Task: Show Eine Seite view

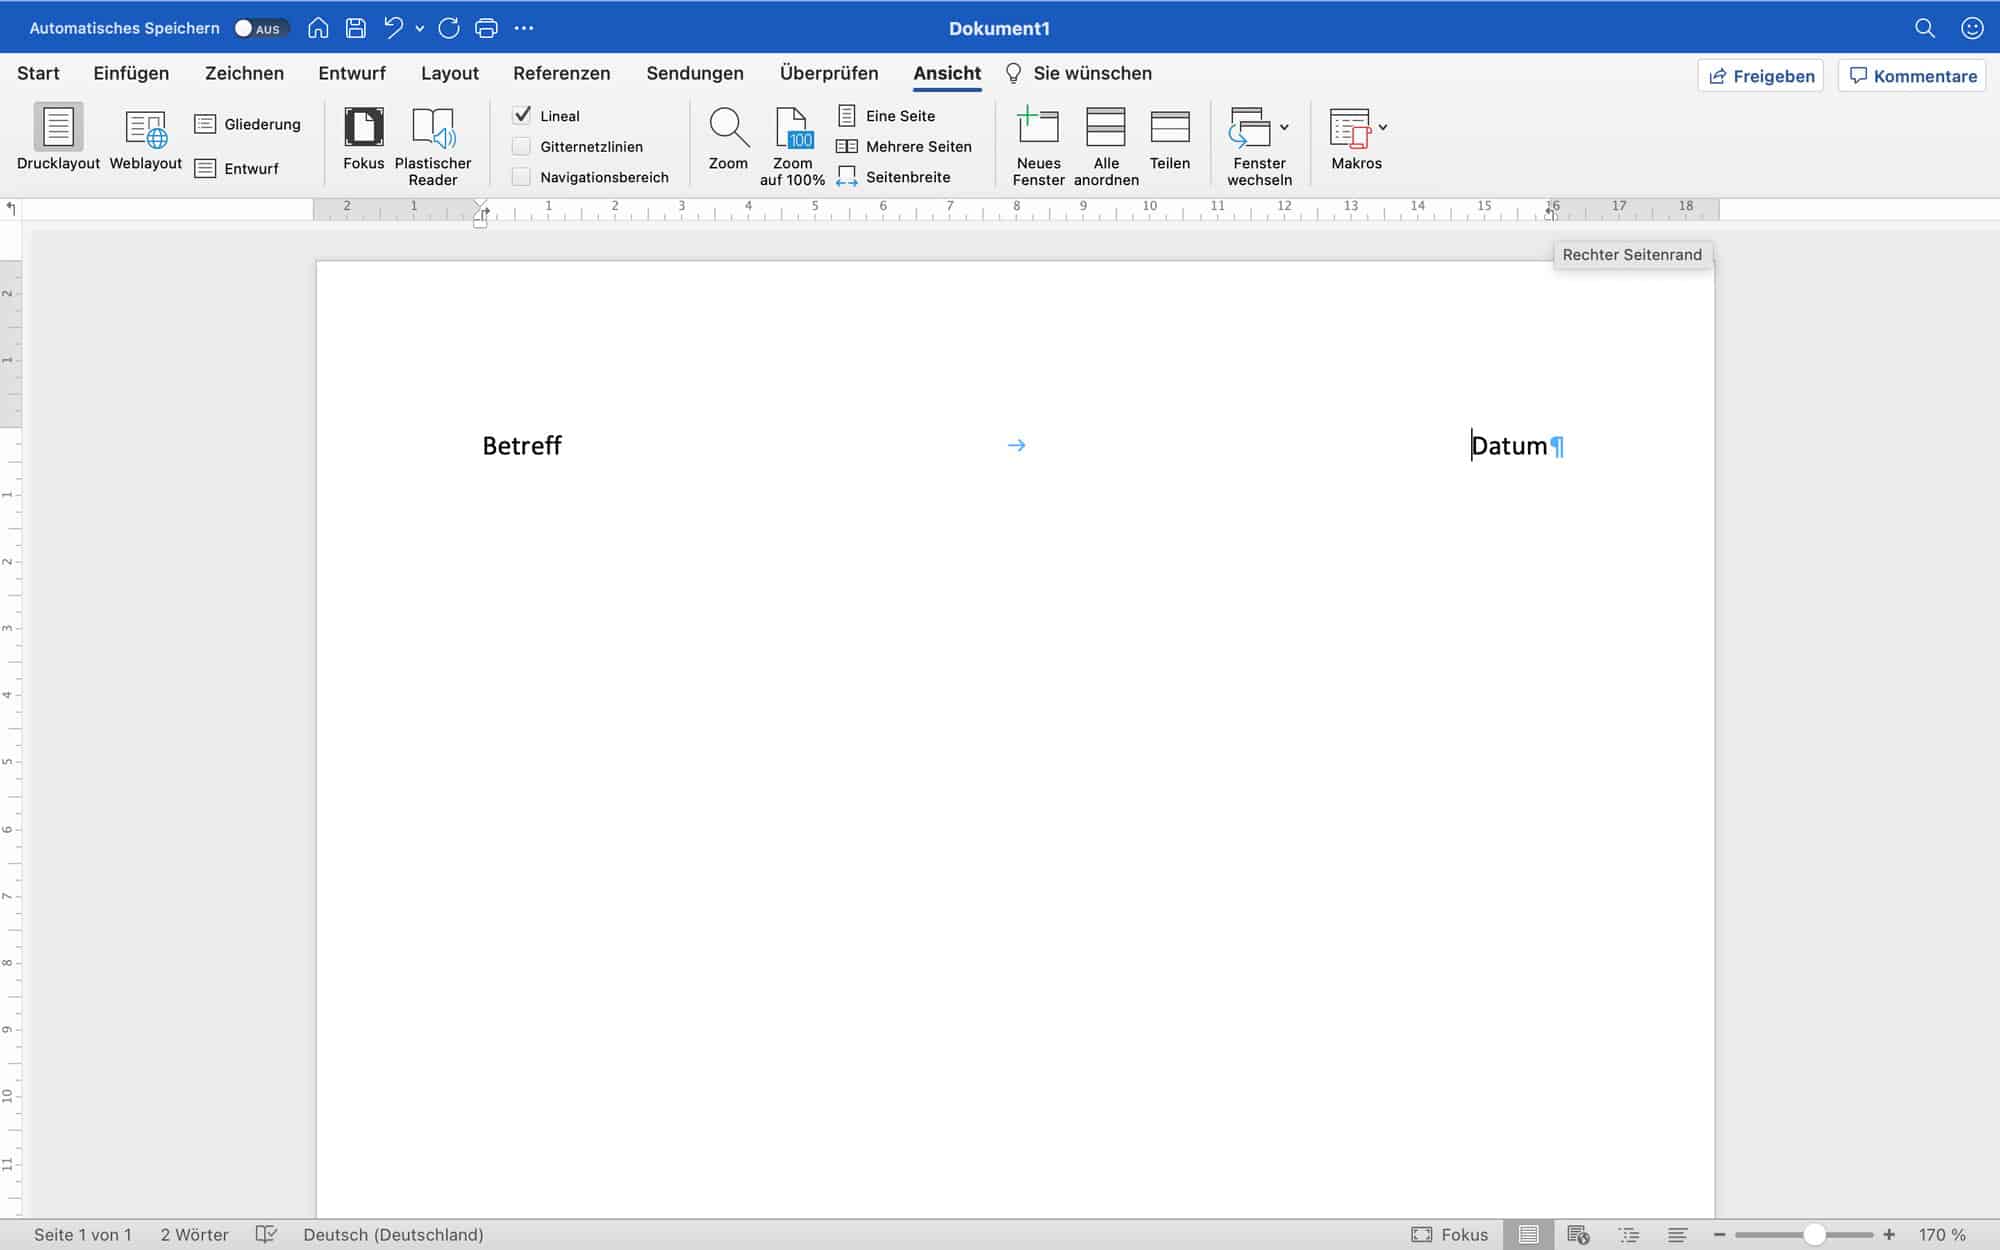Action: click(886, 116)
